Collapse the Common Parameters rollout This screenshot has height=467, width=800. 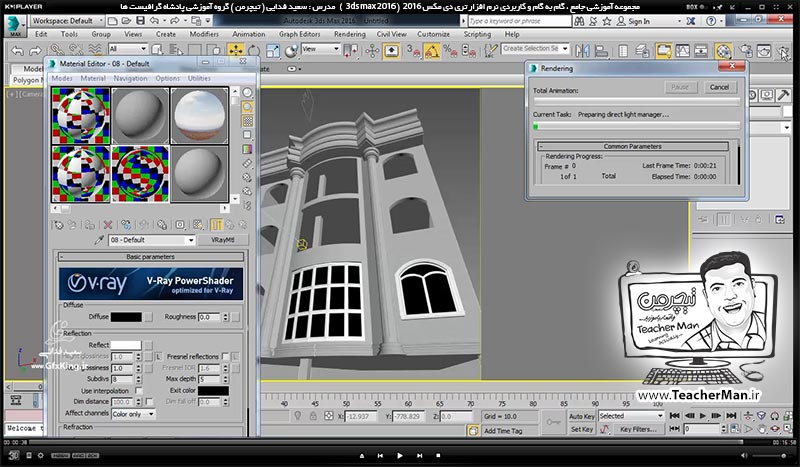[633, 146]
